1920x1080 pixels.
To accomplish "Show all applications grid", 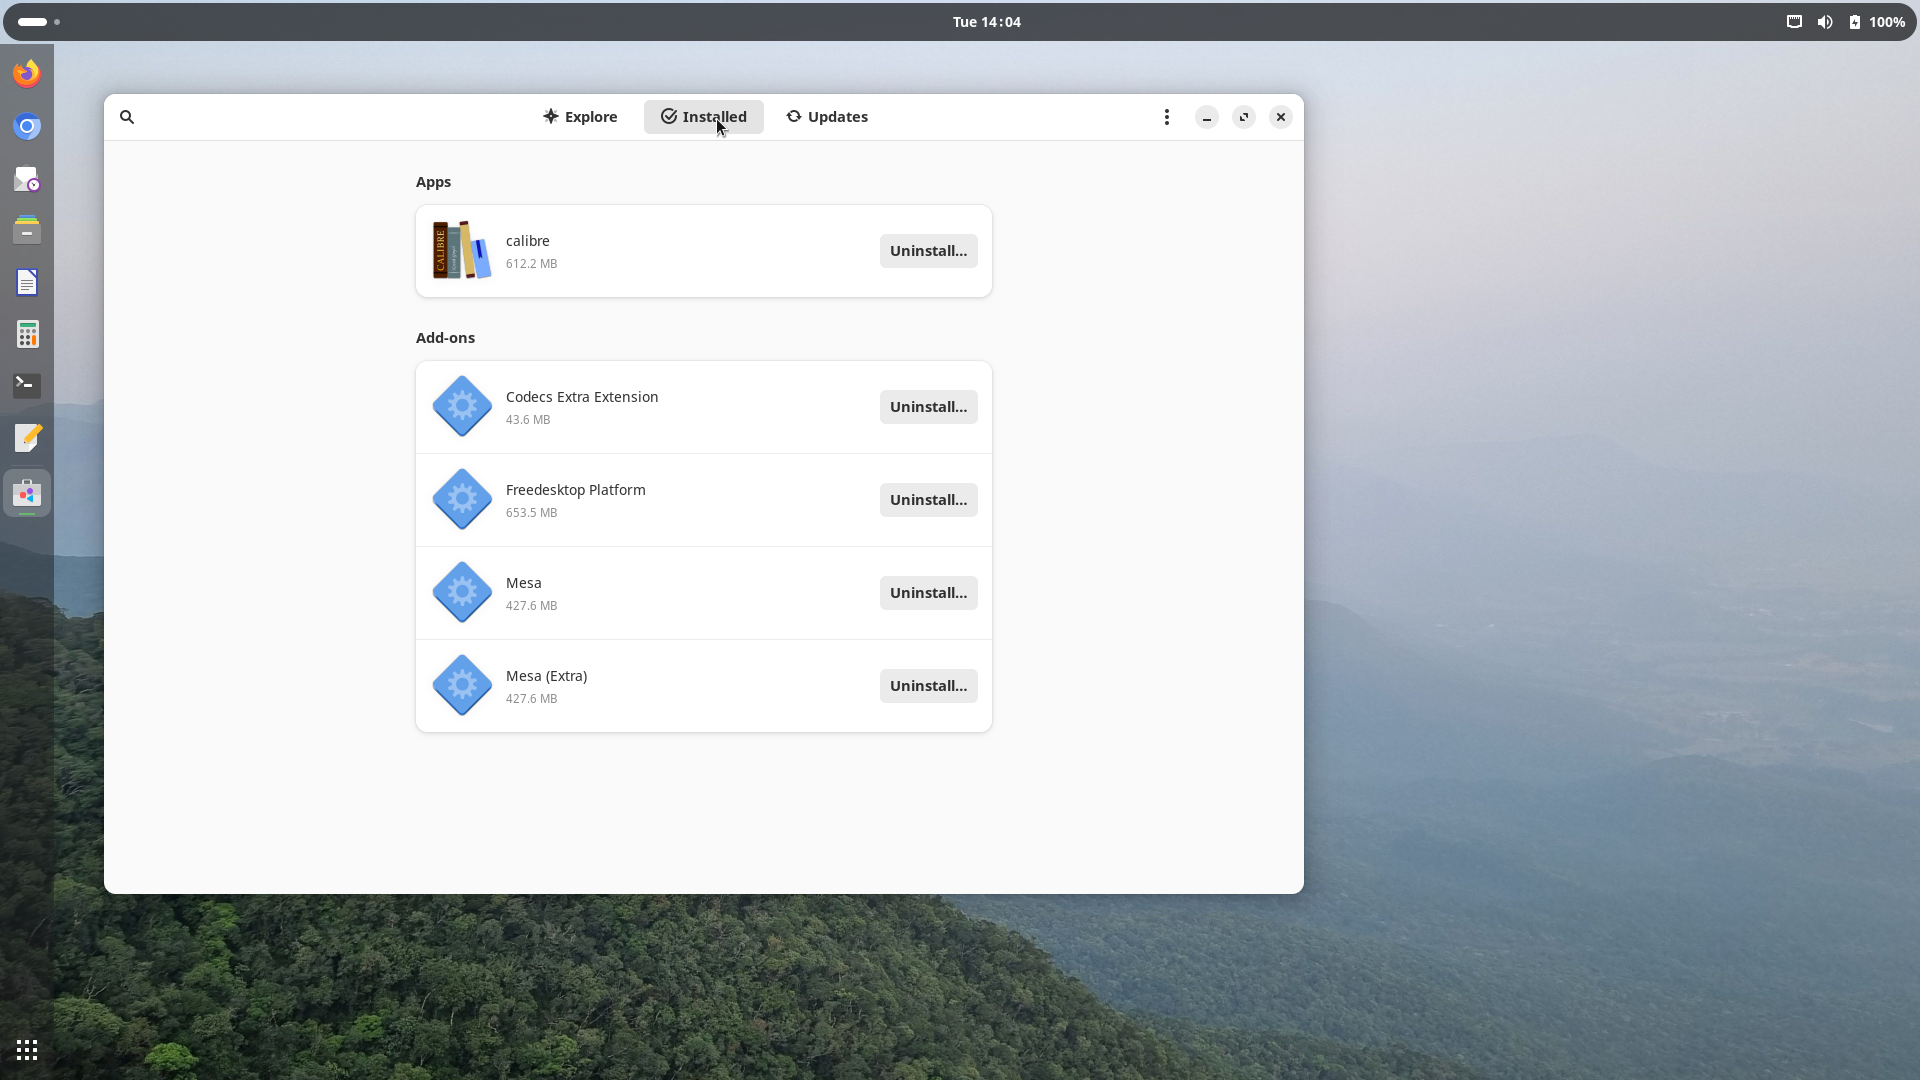I will [27, 1050].
